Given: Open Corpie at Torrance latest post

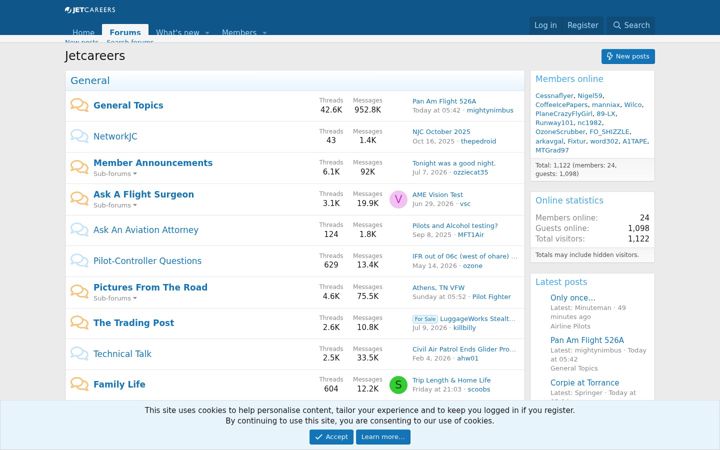Looking at the screenshot, I should (585, 382).
